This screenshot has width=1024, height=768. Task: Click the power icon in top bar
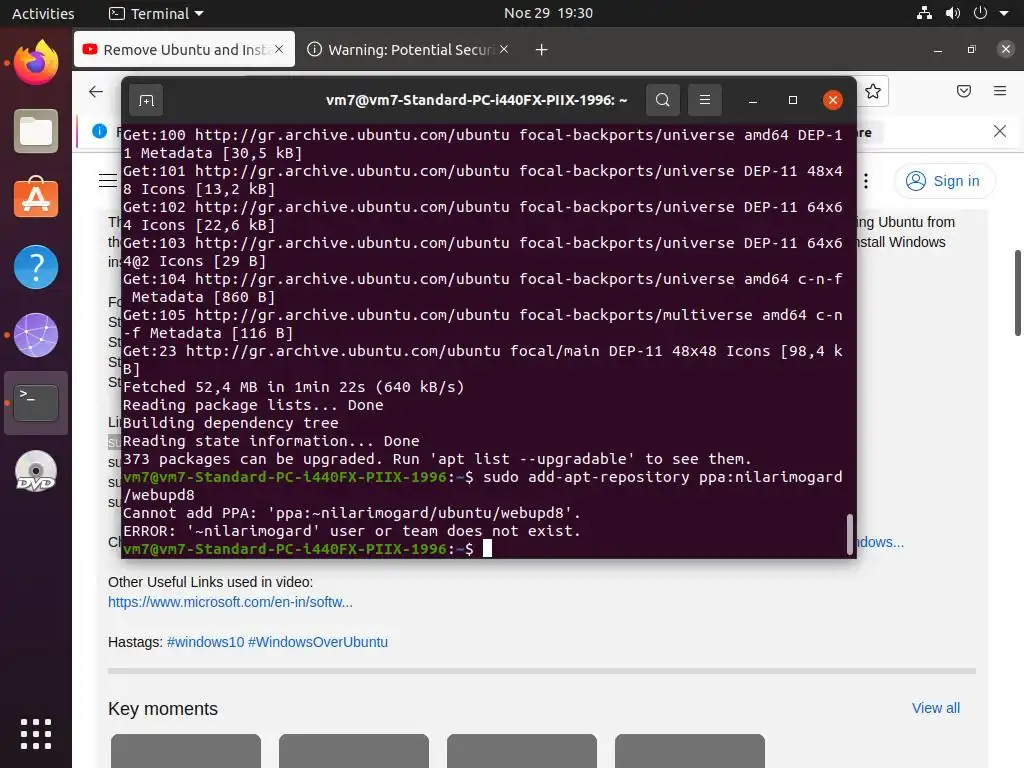[x=980, y=13]
